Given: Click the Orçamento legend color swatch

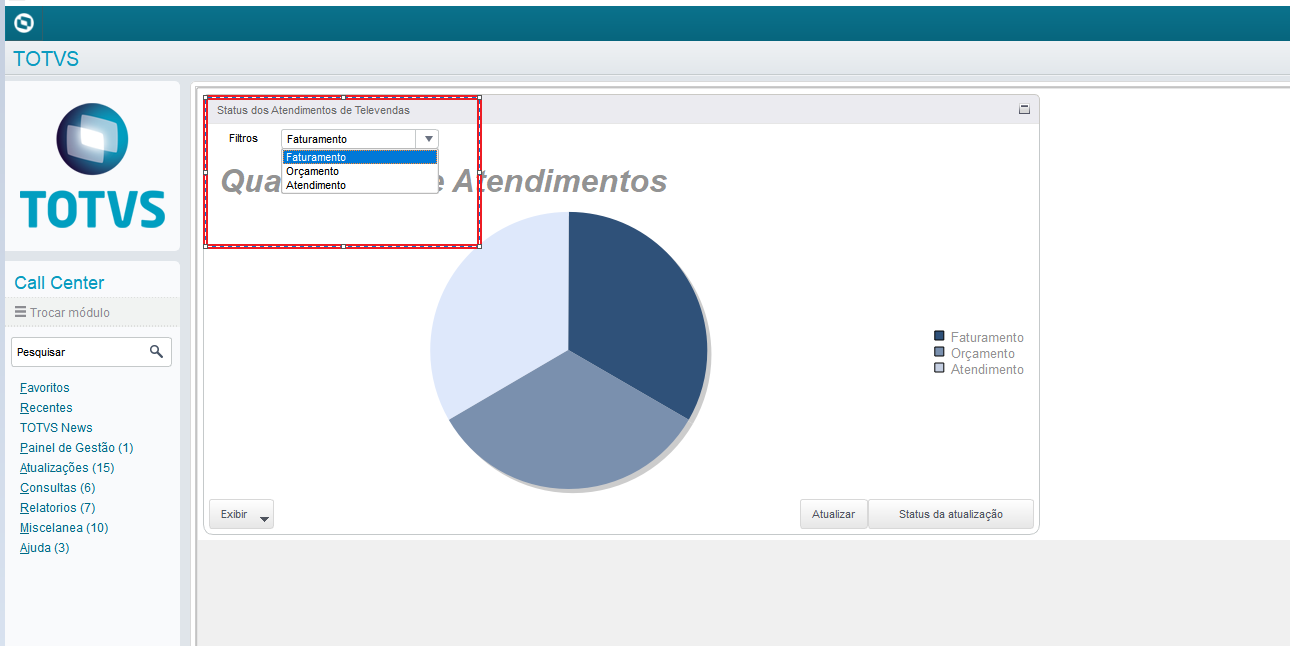Looking at the screenshot, I should [939, 352].
